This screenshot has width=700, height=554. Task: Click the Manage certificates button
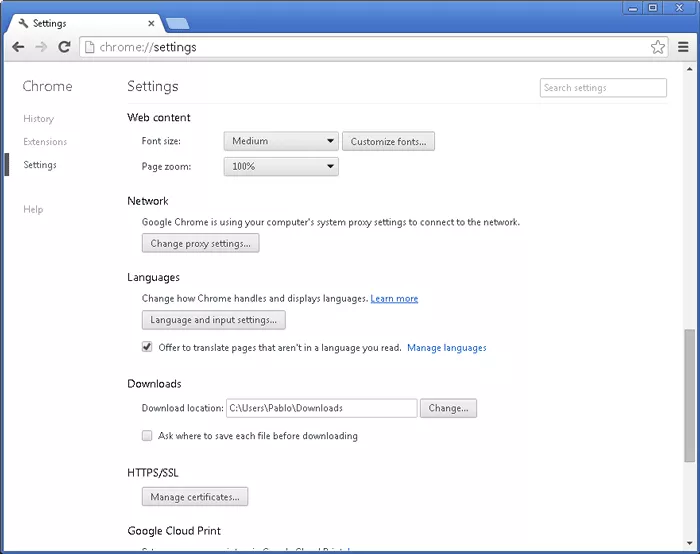click(x=195, y=497)
